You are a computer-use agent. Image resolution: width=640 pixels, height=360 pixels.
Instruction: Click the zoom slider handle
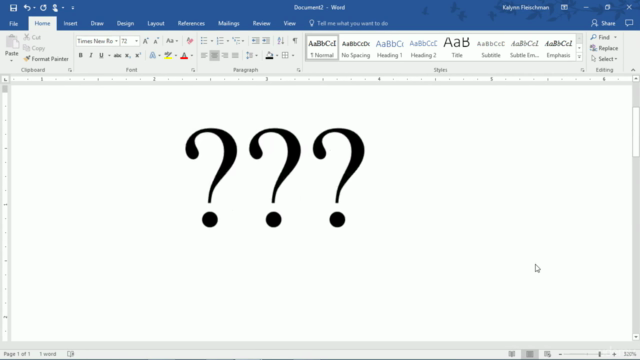600,354
